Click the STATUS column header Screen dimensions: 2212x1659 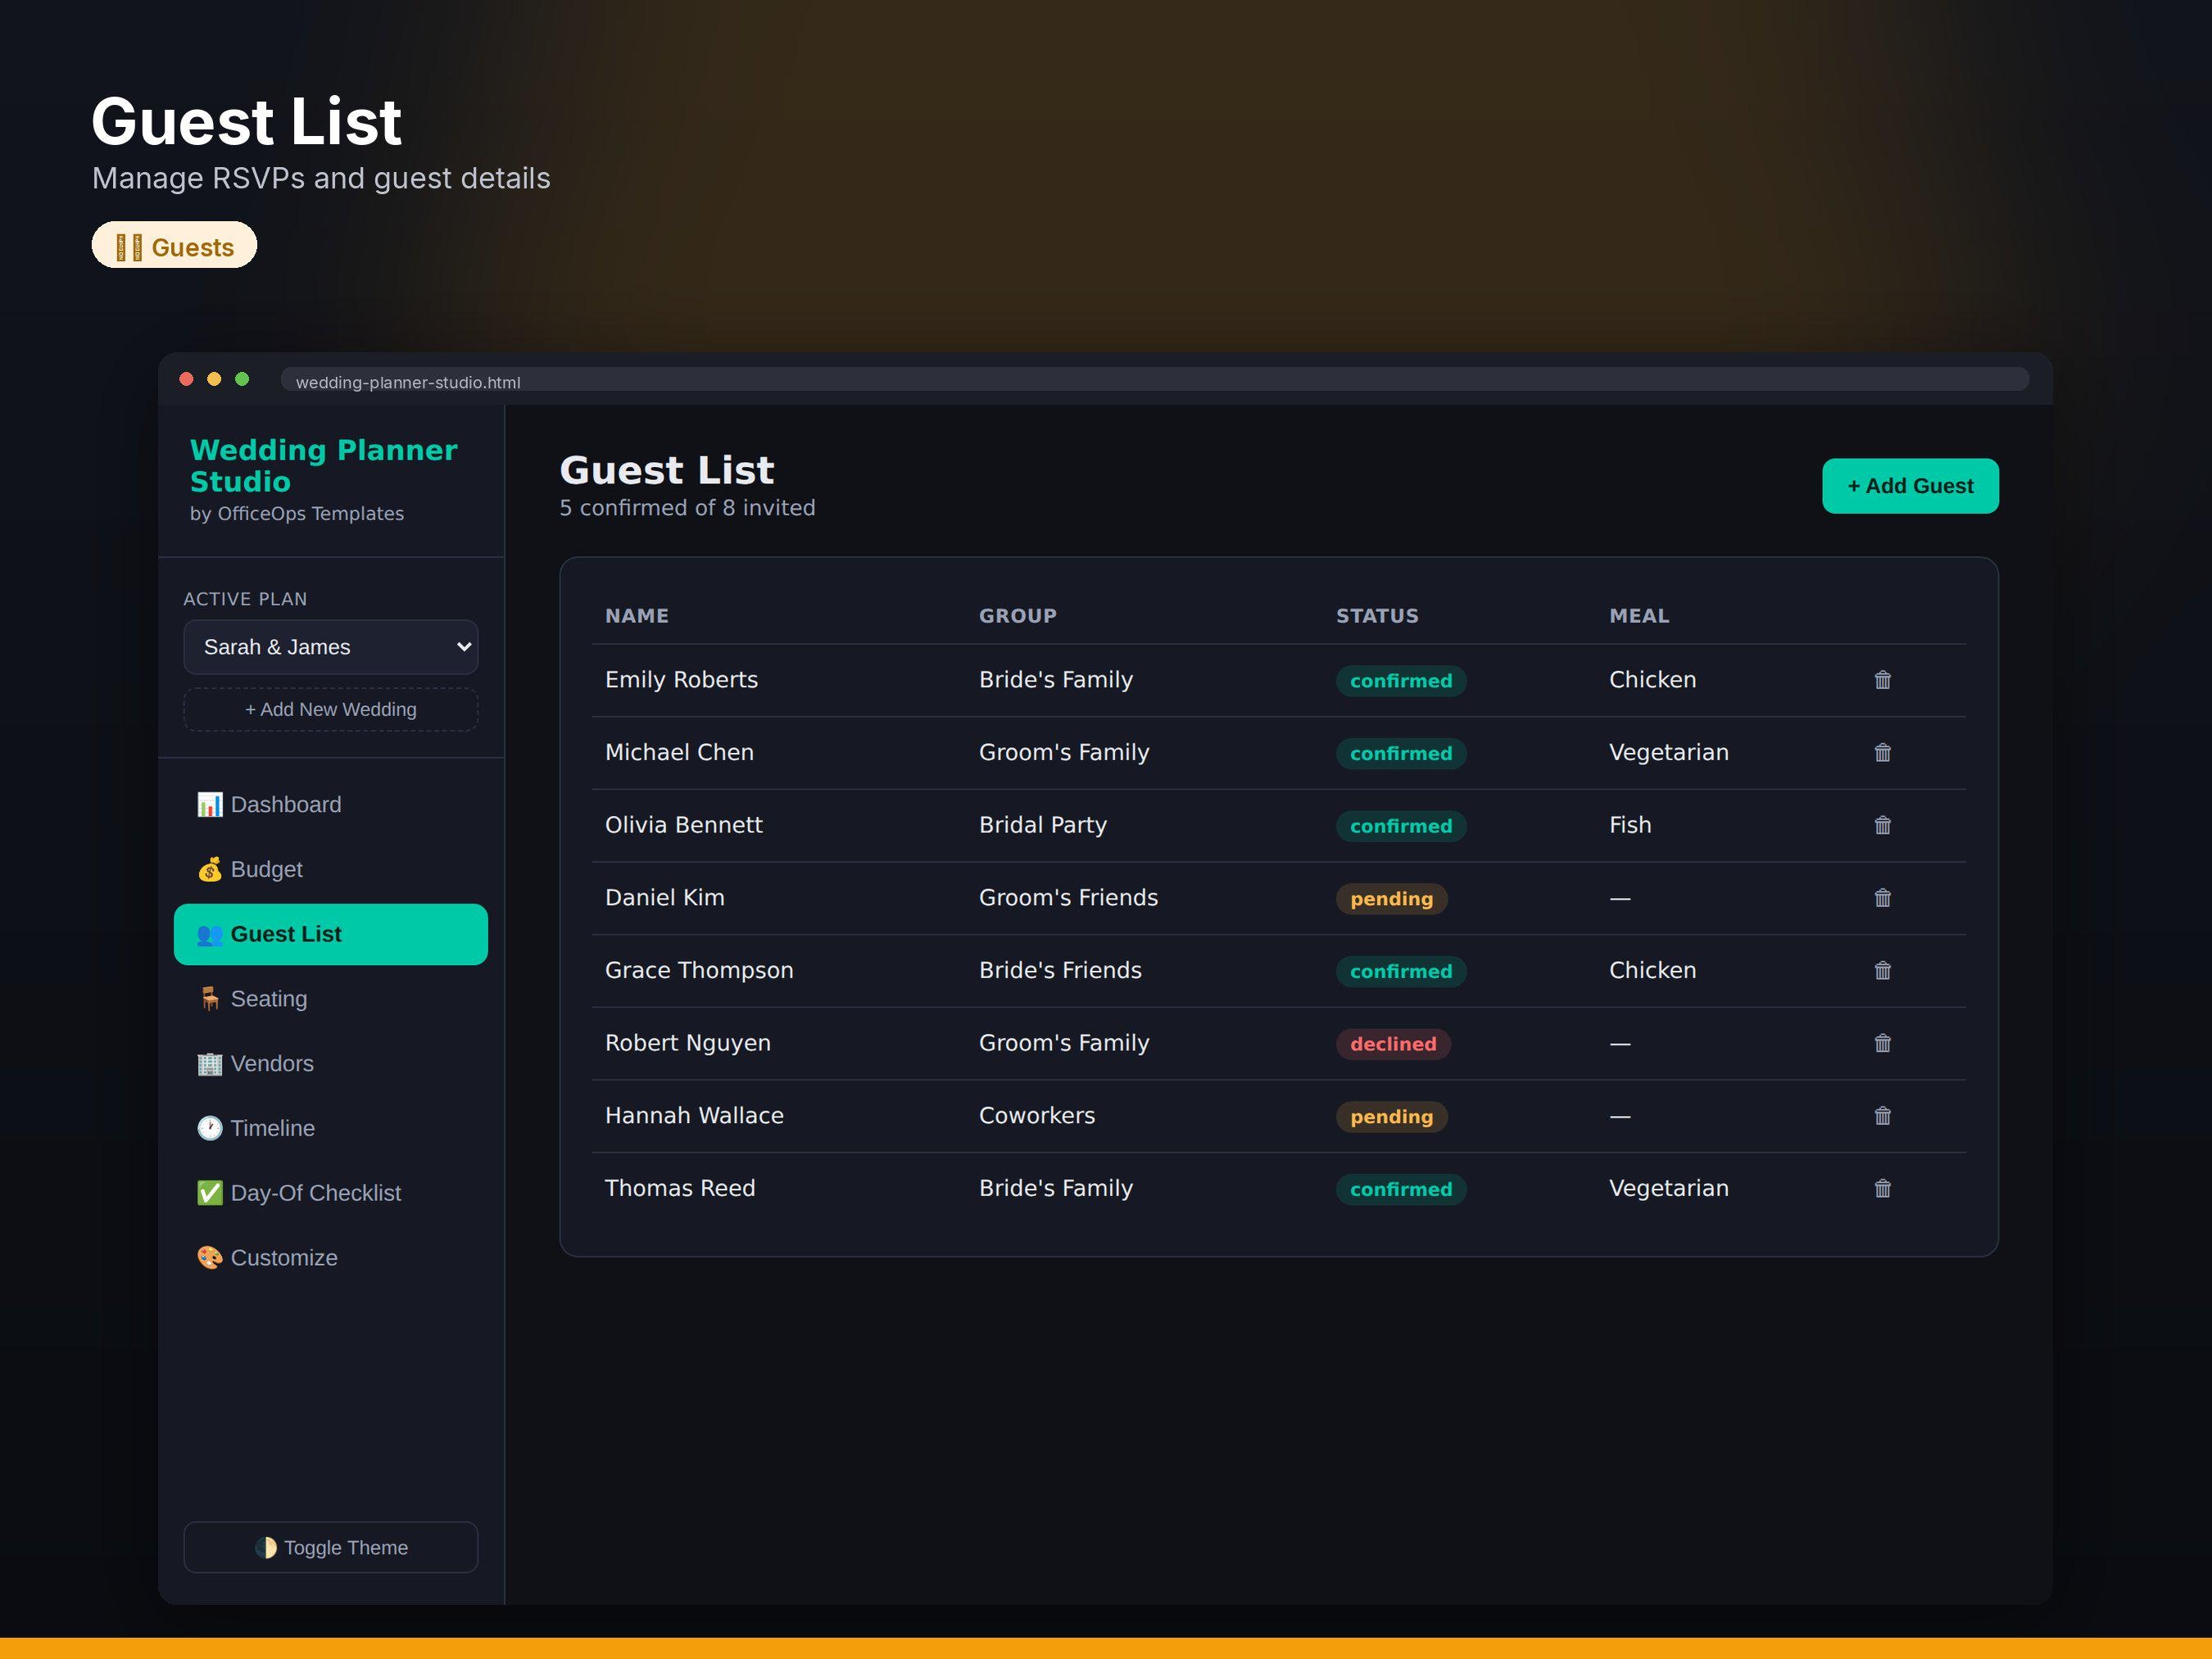tap(1377, 616)
